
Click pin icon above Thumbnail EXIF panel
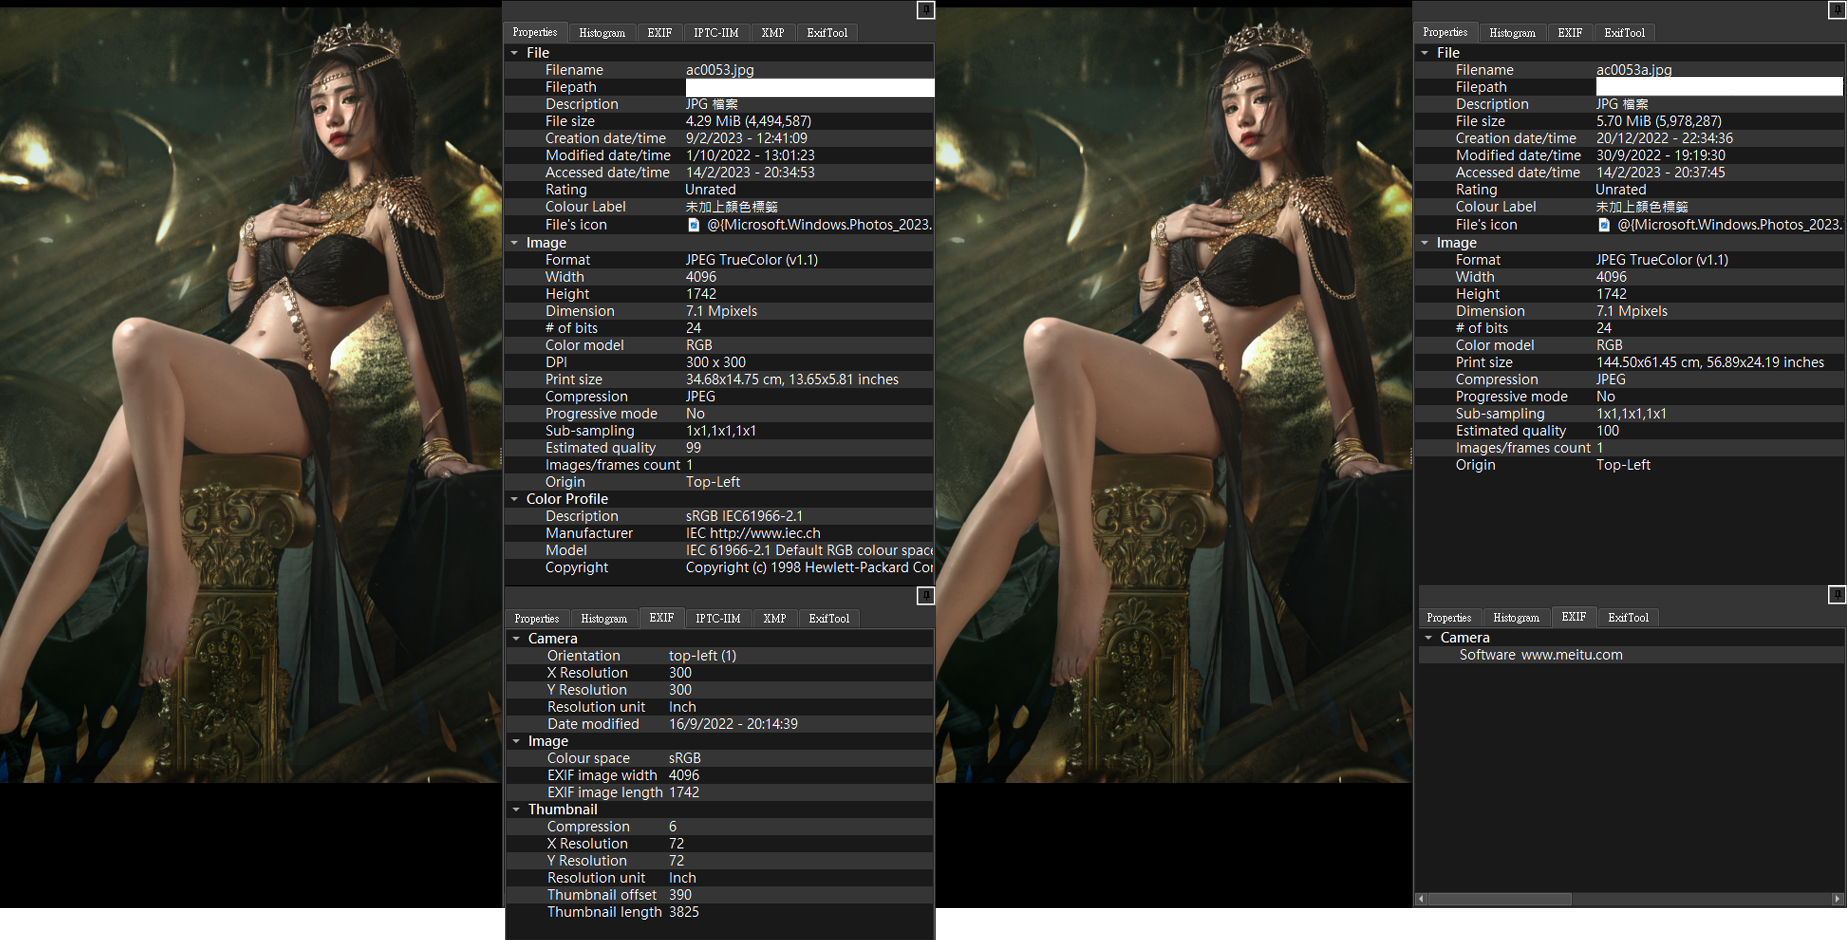[x=925, y=596]
